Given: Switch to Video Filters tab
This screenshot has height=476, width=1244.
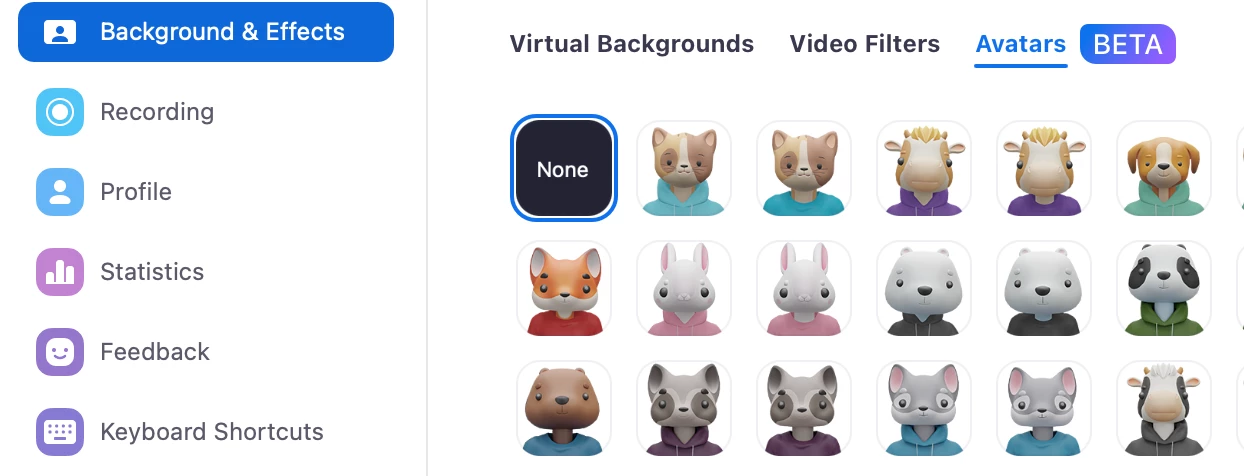Looking at the screenshot, I should tap(865, 44).
